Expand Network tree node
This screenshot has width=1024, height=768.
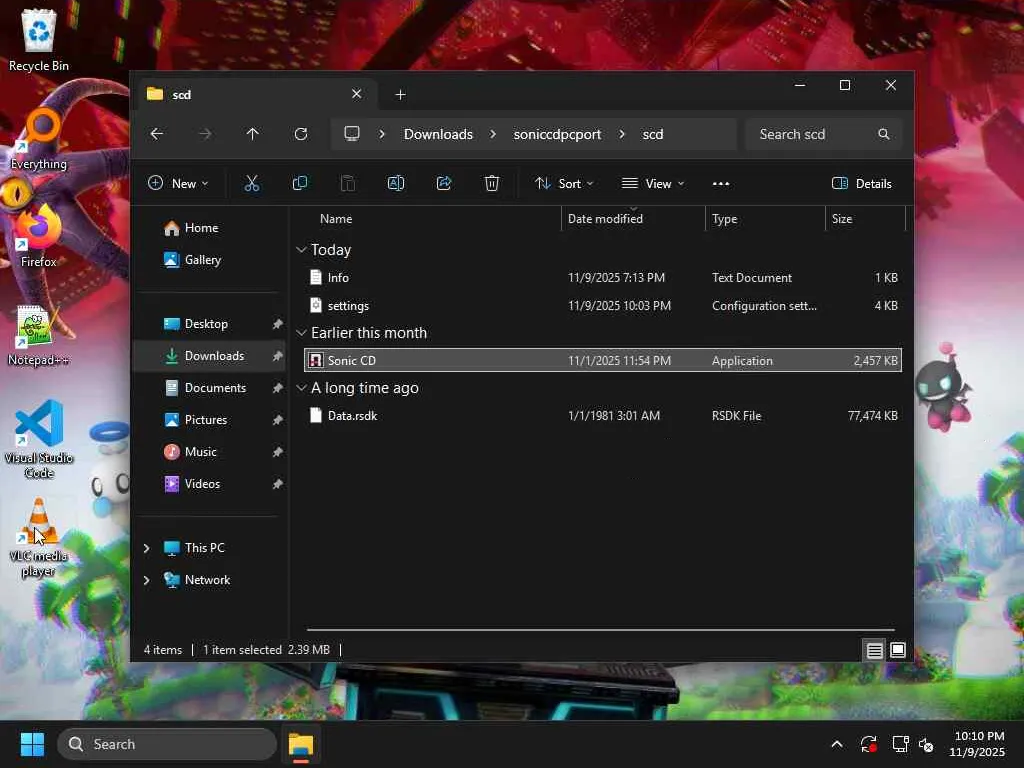(146, 580)
